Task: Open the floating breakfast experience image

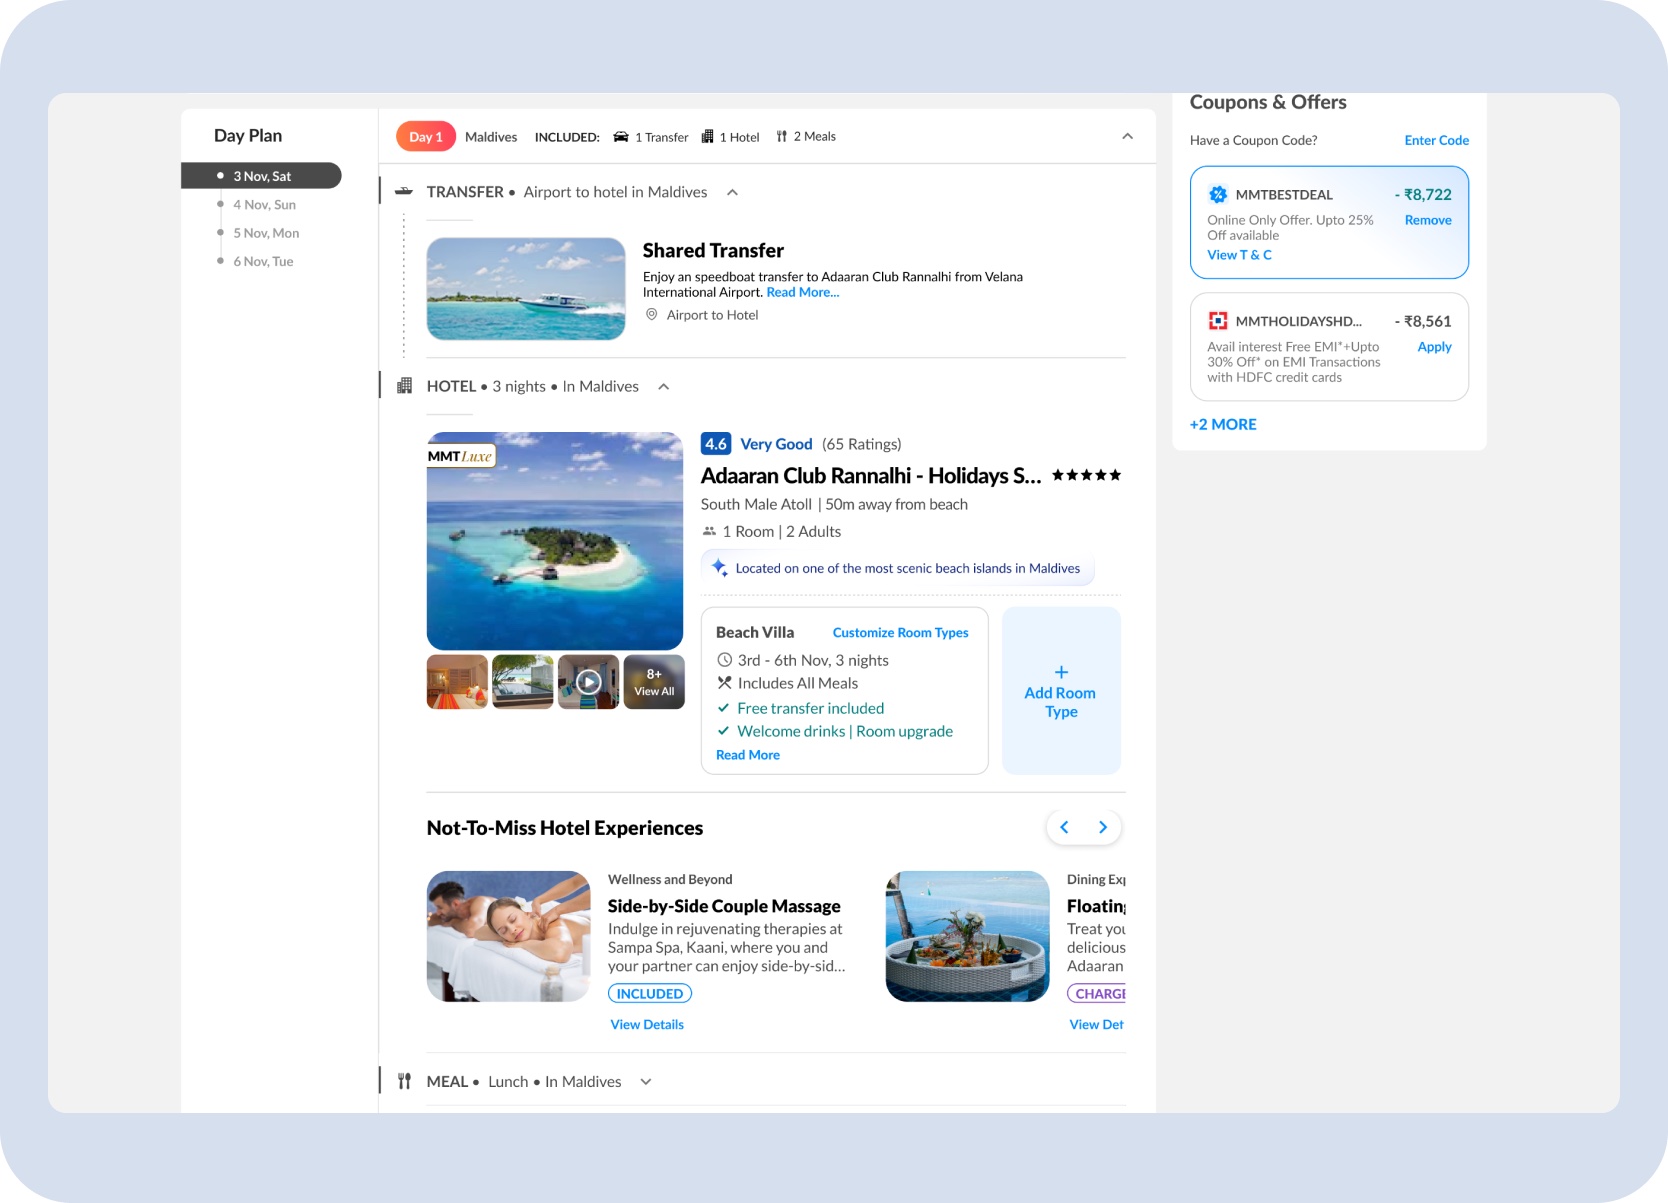Action: click(968, 936)
